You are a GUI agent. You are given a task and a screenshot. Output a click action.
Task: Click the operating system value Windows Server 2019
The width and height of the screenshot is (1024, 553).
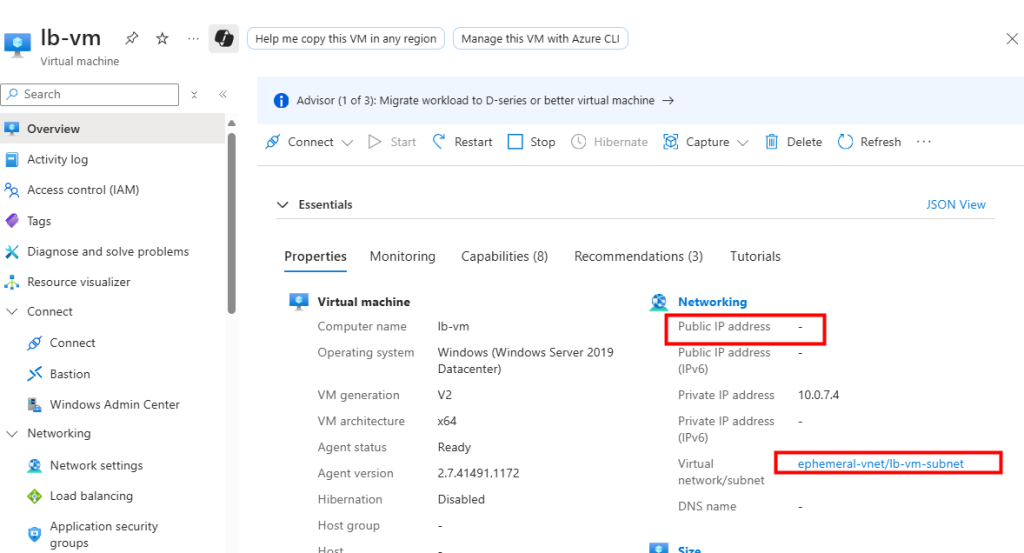point(526,360)
